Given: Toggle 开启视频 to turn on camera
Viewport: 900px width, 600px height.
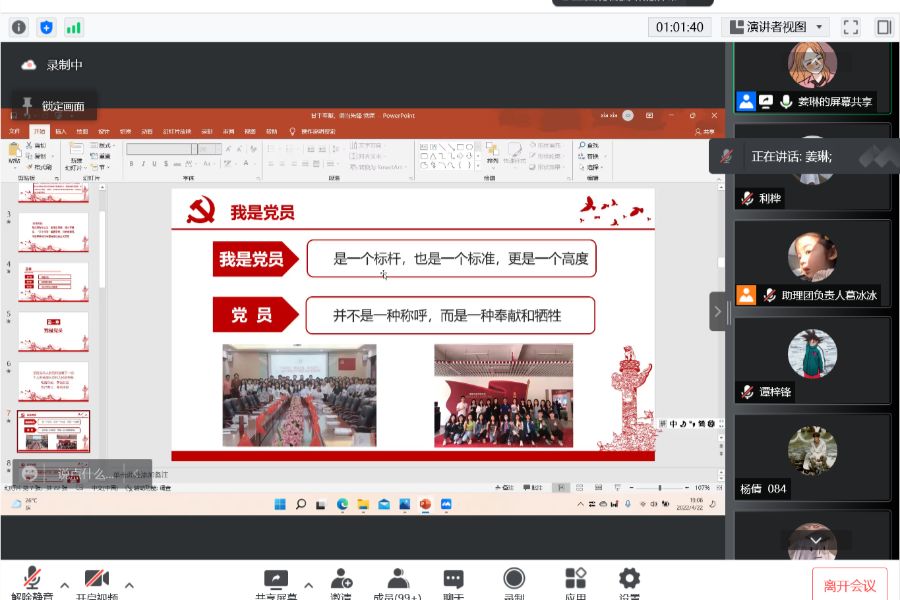Looking at the screenshot, I should coord(96,580).
